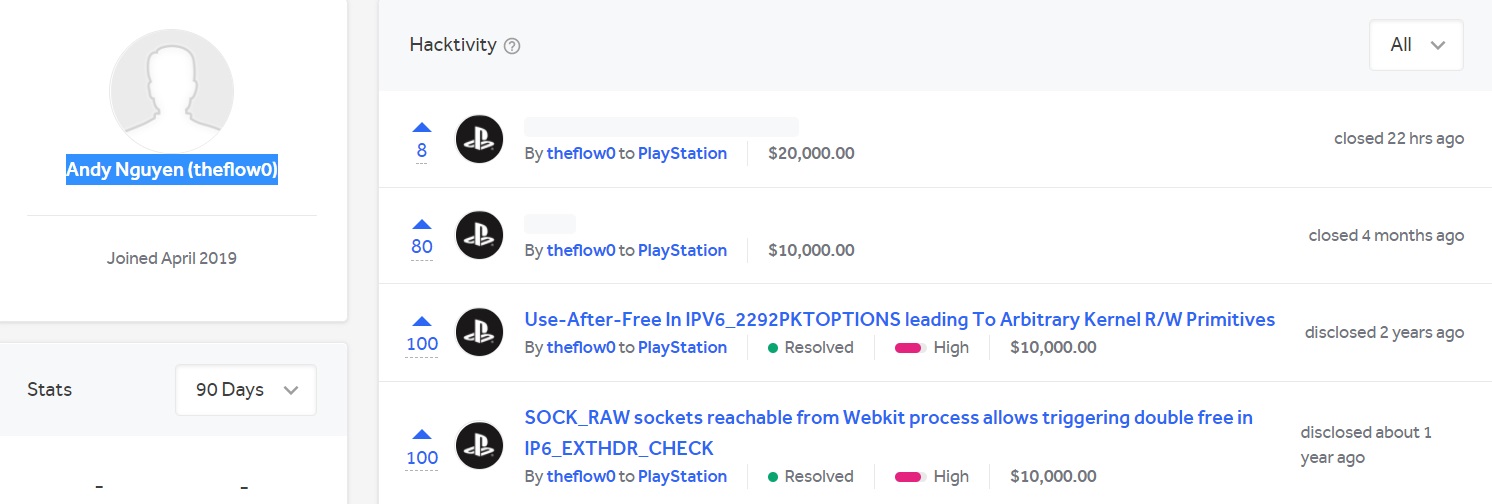
Task: Upvote the IPV6_2292PKTOPTIONS use-after-free report
Action: pyautogui.click(x=422, y=321)
